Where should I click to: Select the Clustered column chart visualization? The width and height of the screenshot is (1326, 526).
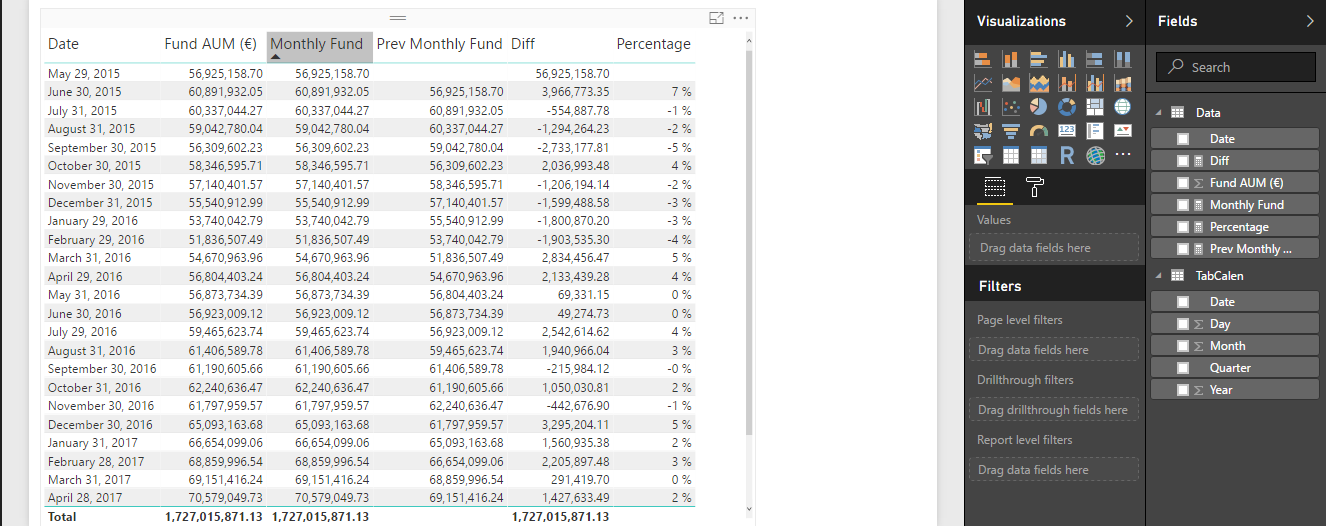coord(1067,60)
